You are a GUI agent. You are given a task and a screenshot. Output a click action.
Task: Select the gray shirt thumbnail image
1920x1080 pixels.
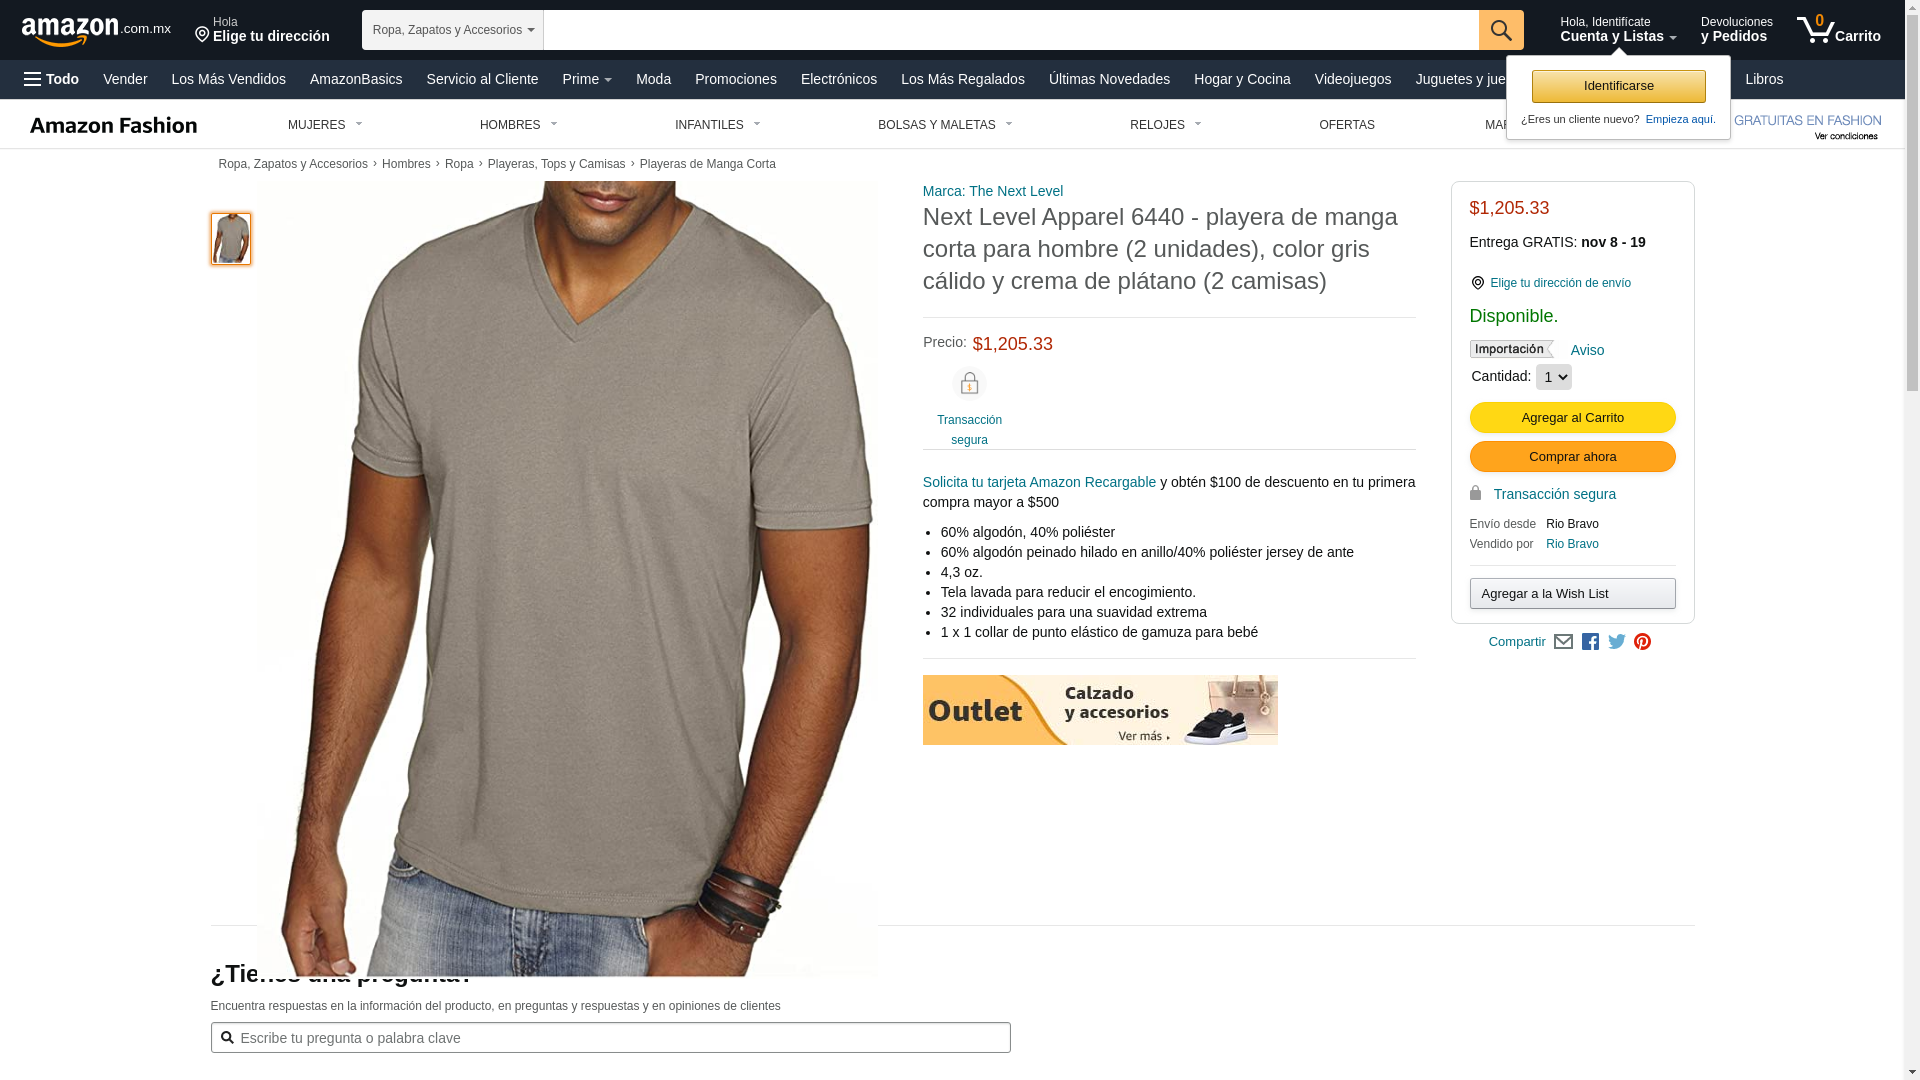[231, 238]
